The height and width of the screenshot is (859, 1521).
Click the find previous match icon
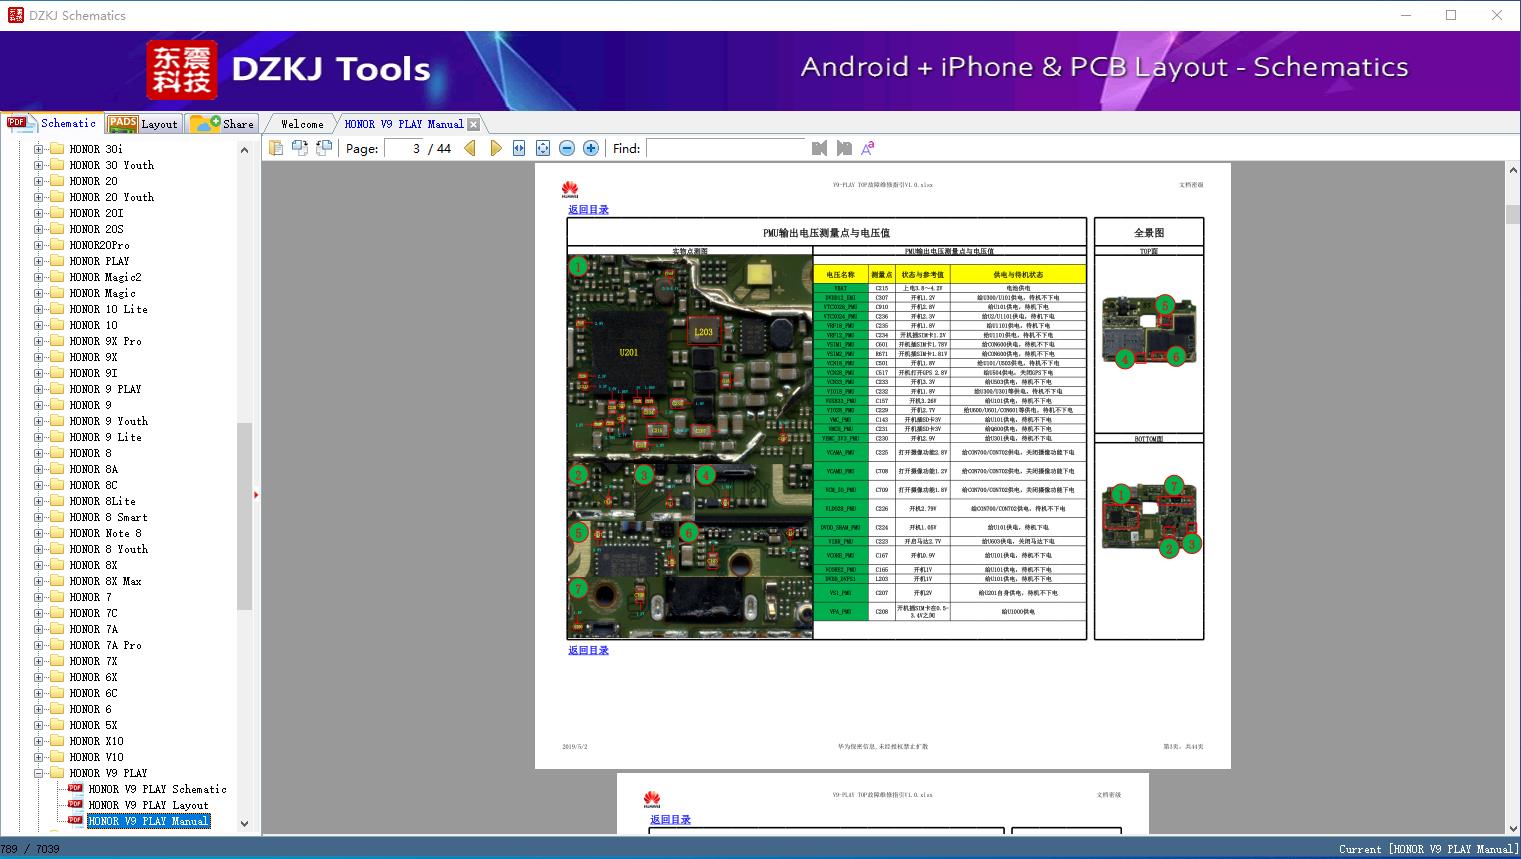click(x=820, y=148)
